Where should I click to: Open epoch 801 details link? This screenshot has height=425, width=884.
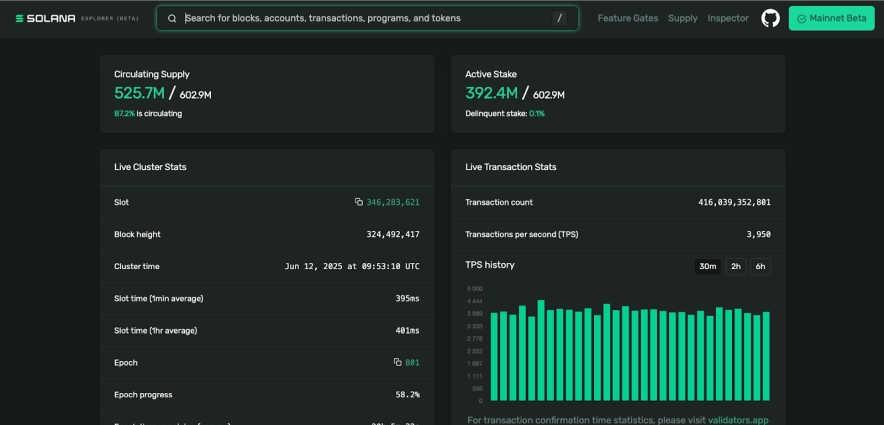coord(412,362)
